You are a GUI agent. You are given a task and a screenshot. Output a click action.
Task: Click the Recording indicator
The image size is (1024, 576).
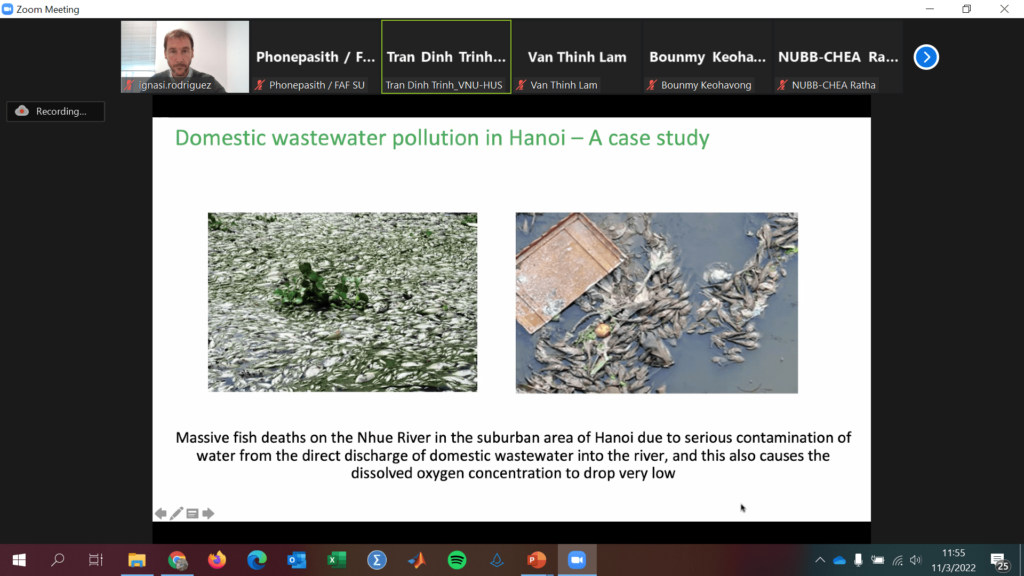(56, 112)
